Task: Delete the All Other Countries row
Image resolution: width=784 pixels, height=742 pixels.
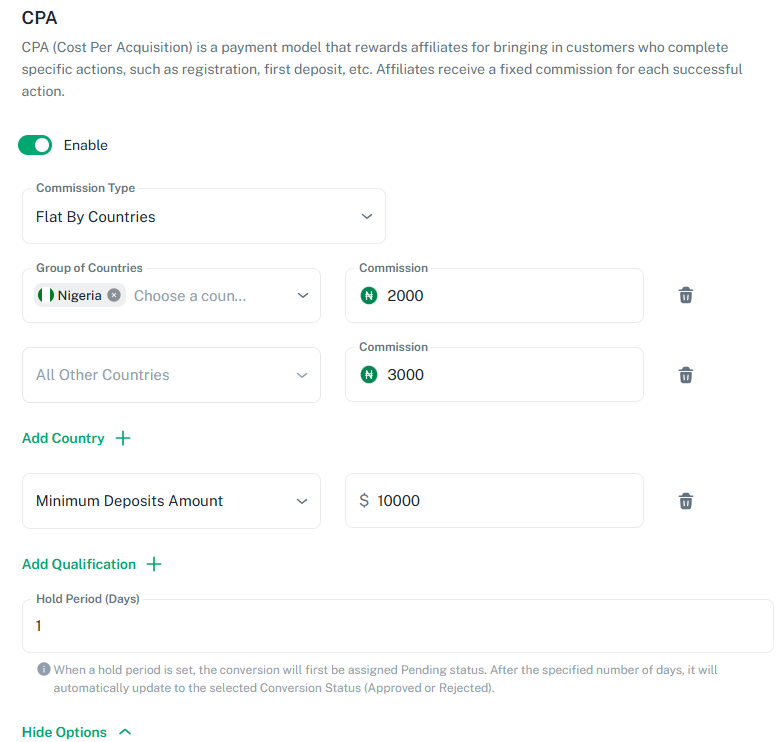Action: [x=686, y=375]
